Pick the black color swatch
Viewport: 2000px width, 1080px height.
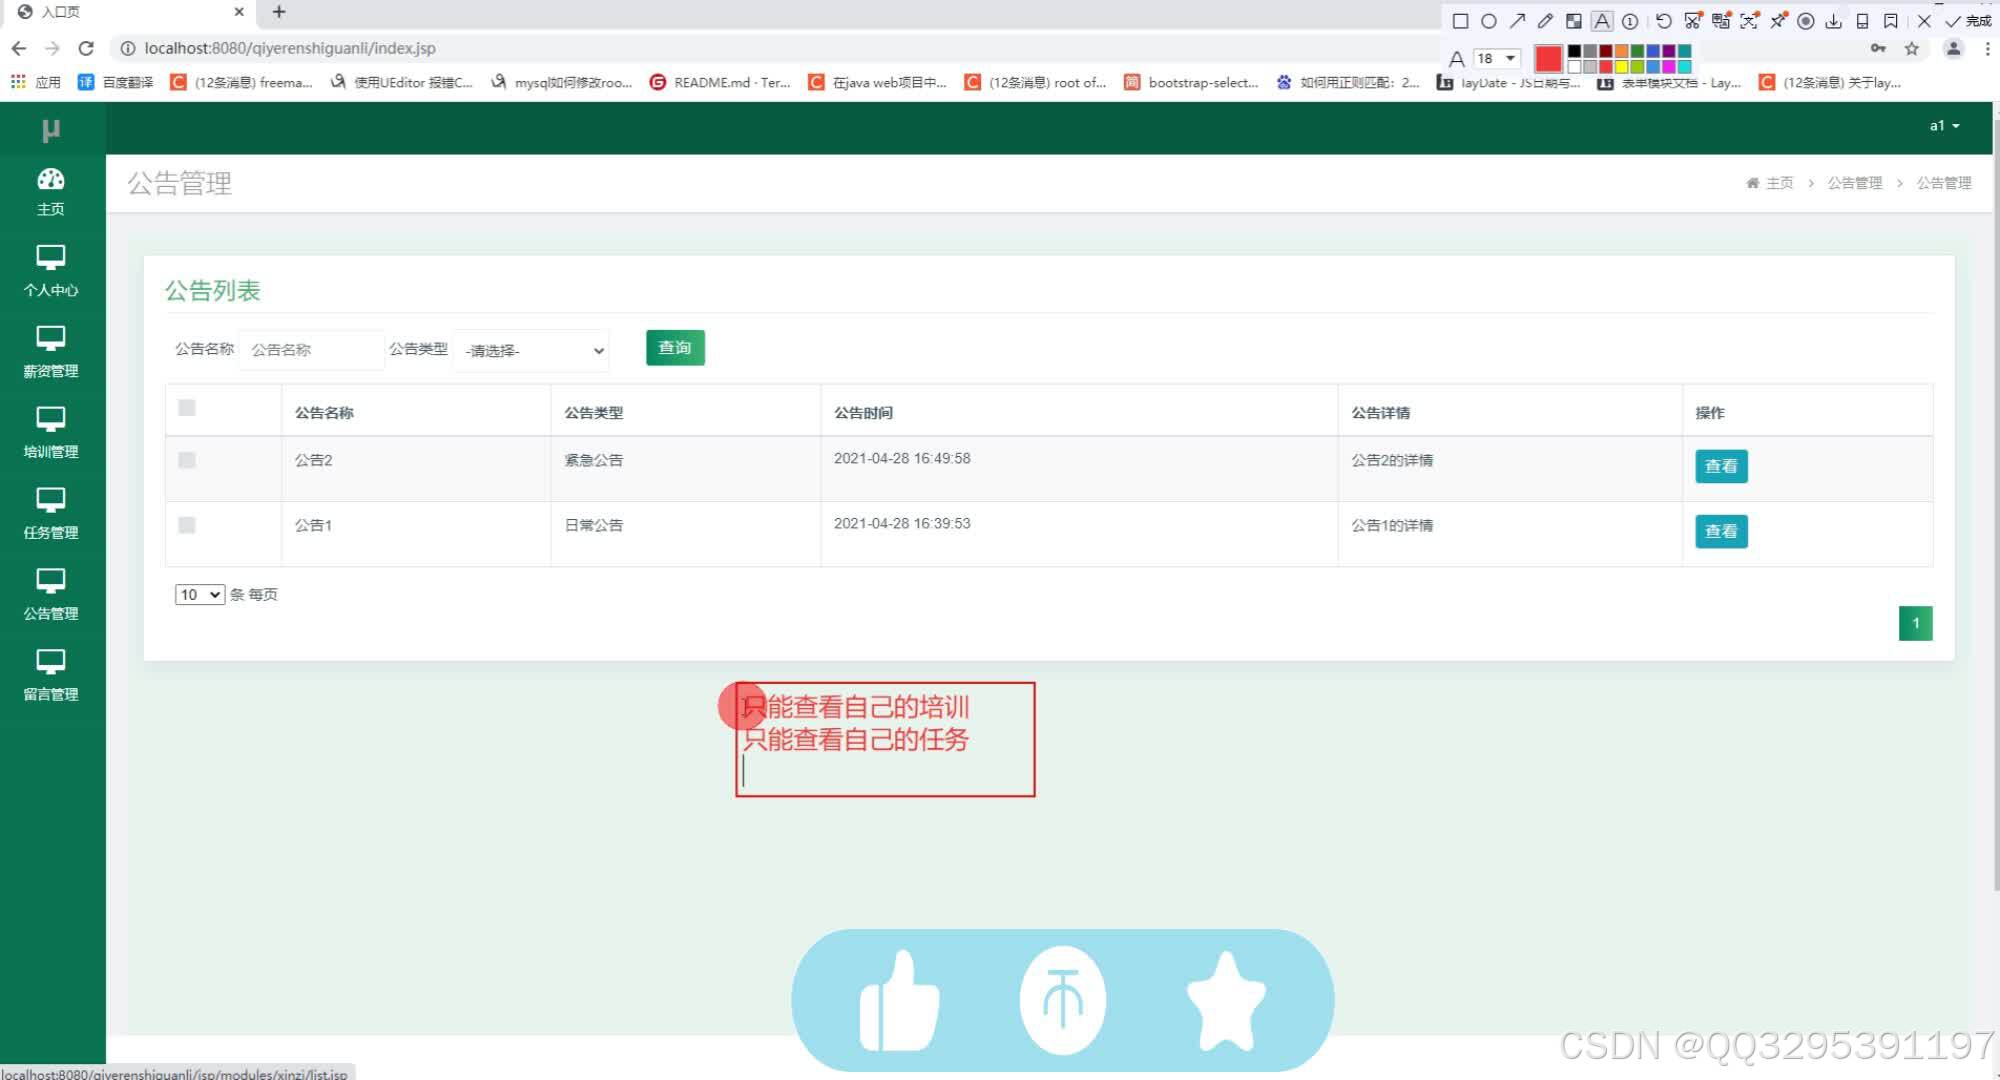(1574, 51)
